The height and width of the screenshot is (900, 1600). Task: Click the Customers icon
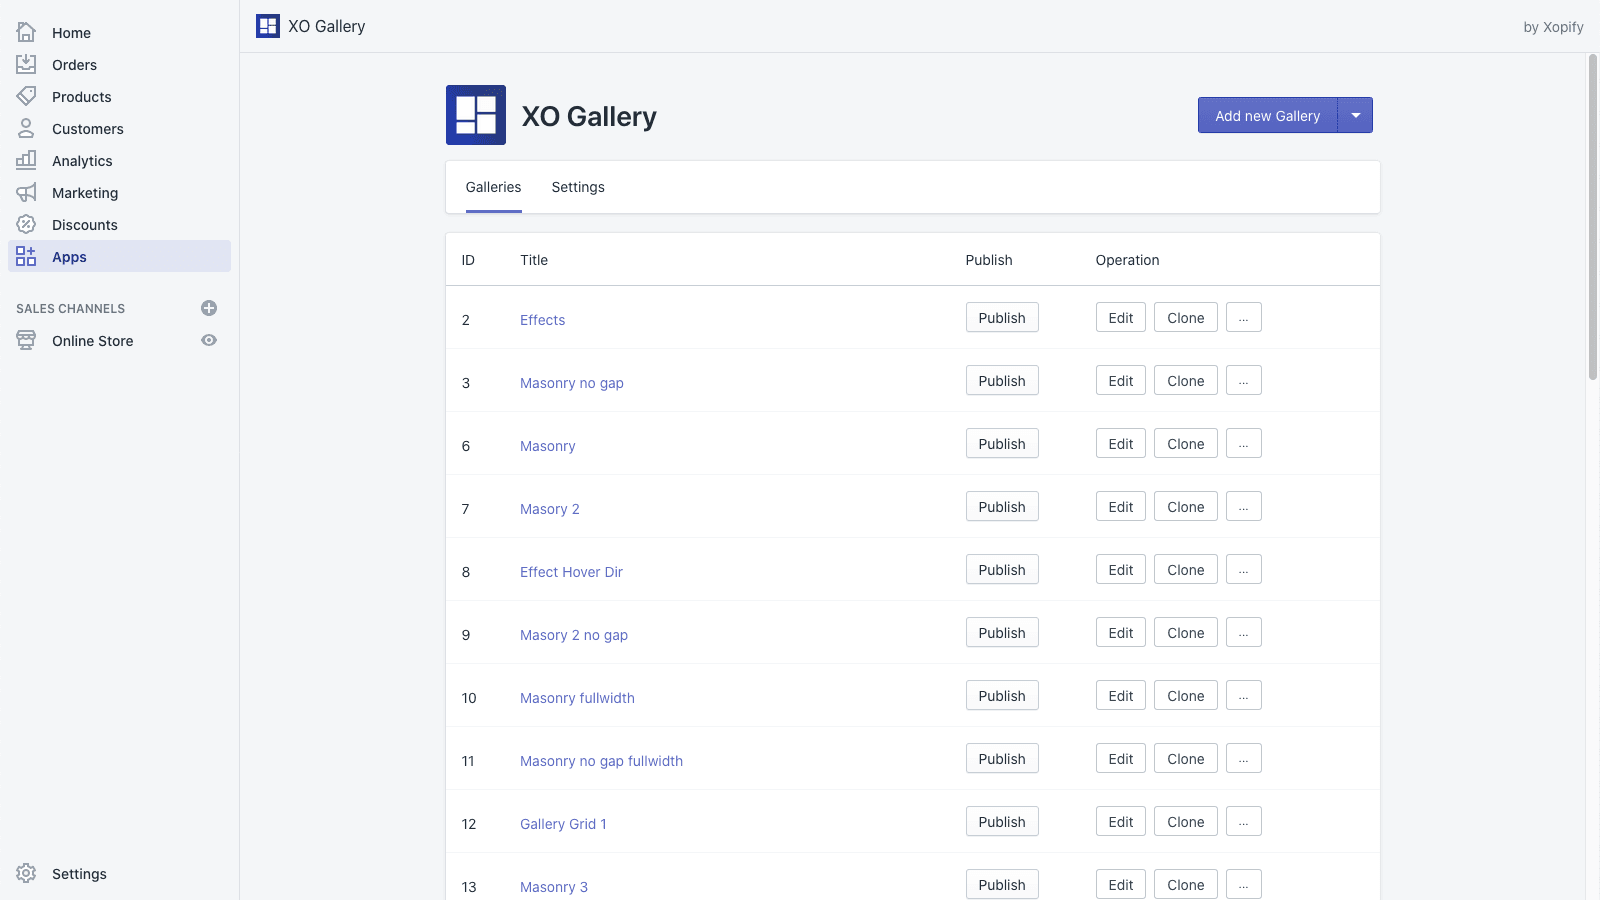26,128
